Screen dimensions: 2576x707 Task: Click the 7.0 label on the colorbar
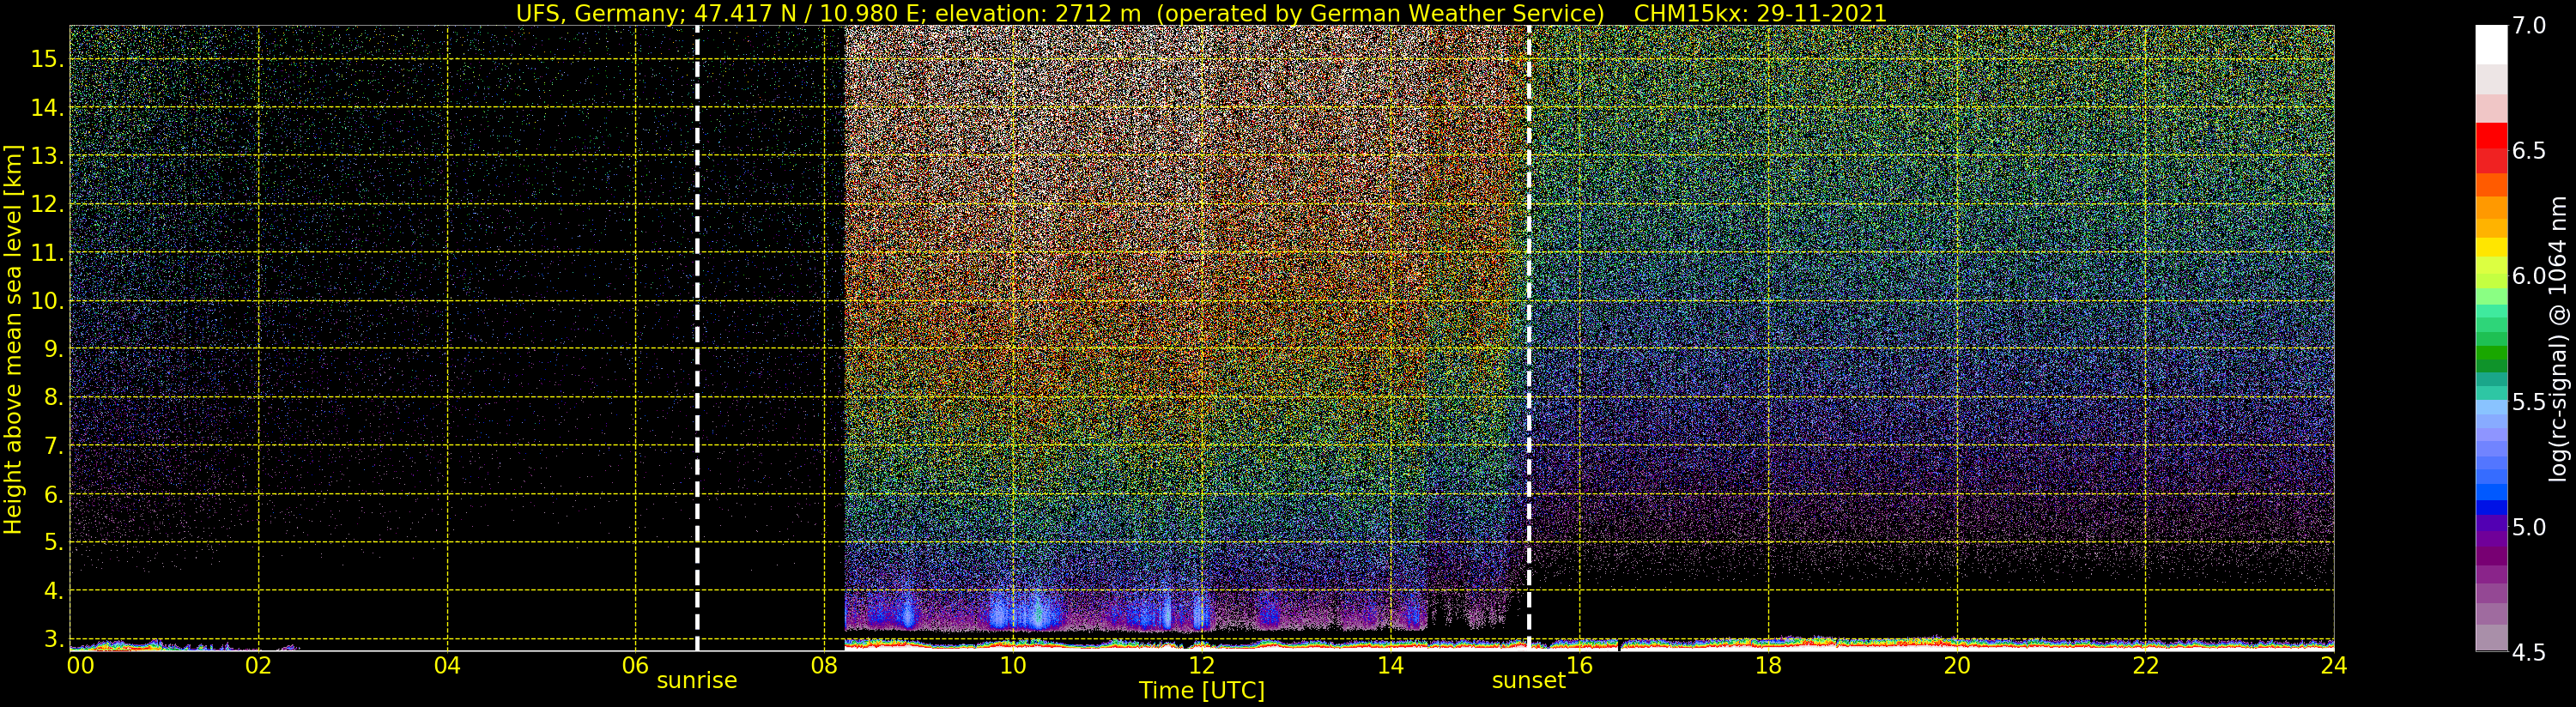2531,26
